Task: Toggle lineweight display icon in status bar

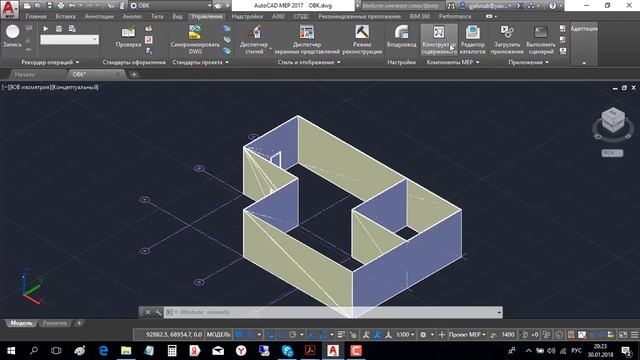Action: point(341,335)
